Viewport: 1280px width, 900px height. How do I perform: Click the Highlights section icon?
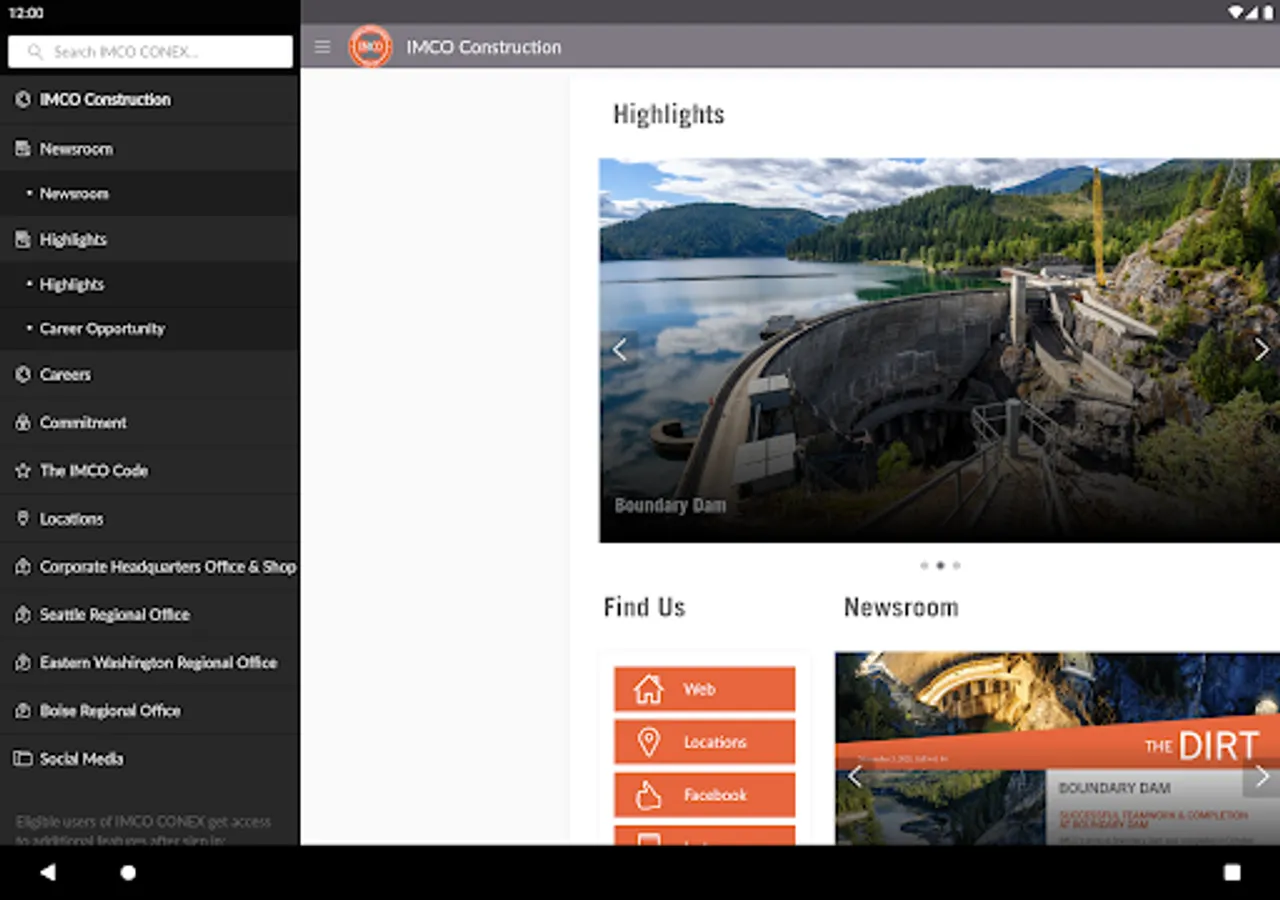click(x=23, y=240)
